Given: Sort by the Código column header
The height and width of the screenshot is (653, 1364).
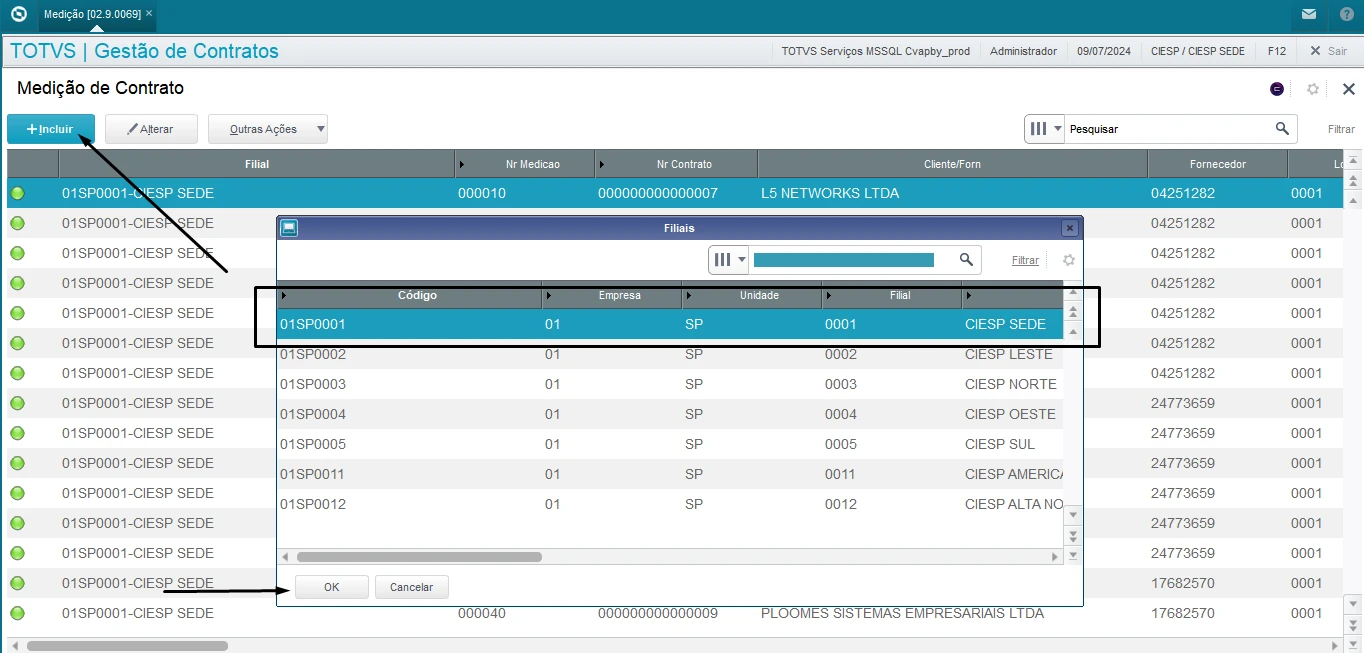Looking at the screenshot, I should click(417, 295).
